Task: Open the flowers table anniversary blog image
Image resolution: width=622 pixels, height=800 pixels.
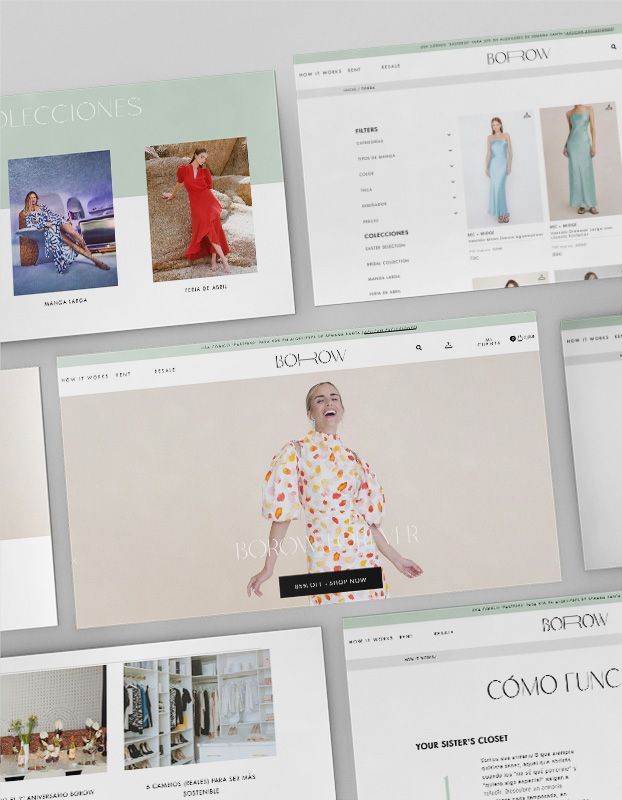Action: 53,724
